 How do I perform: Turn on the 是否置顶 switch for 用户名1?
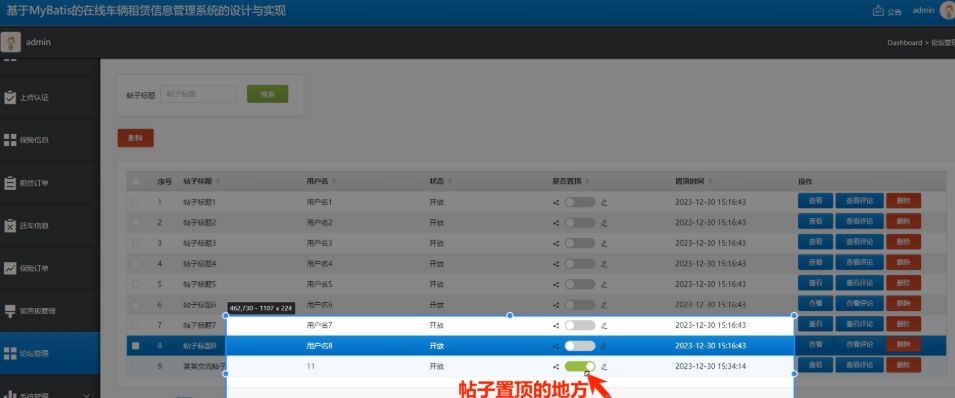pyautogui.click(x=580, y=202)
